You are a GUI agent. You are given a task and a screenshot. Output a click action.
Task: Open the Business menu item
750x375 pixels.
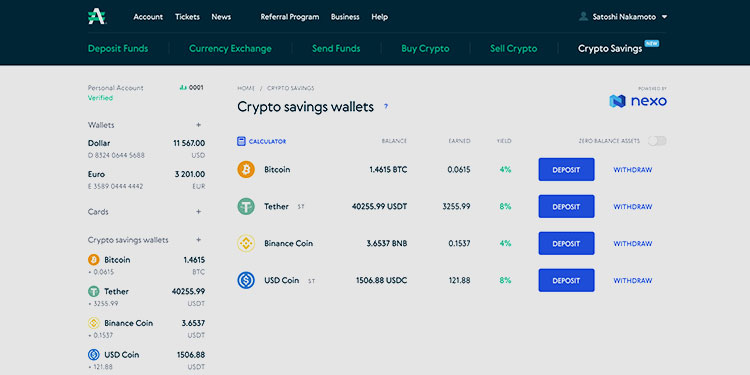click(x=345, y=17)
